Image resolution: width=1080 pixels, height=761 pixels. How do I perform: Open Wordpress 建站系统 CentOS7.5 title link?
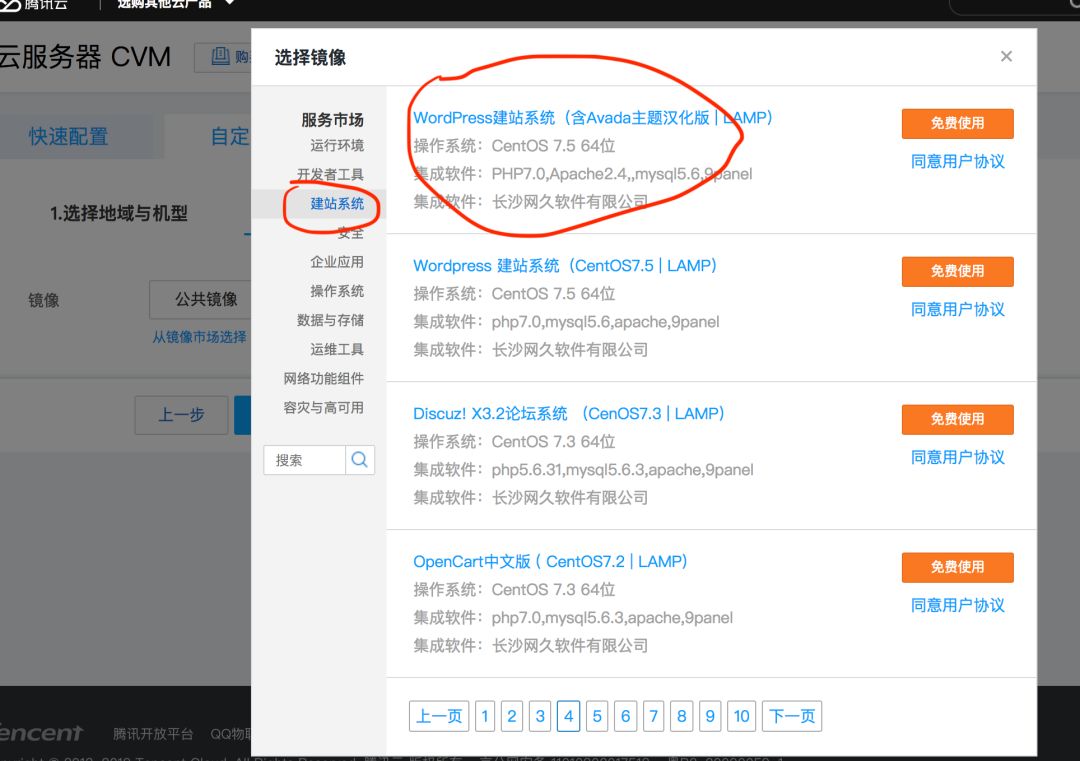[x=565, y=266]
